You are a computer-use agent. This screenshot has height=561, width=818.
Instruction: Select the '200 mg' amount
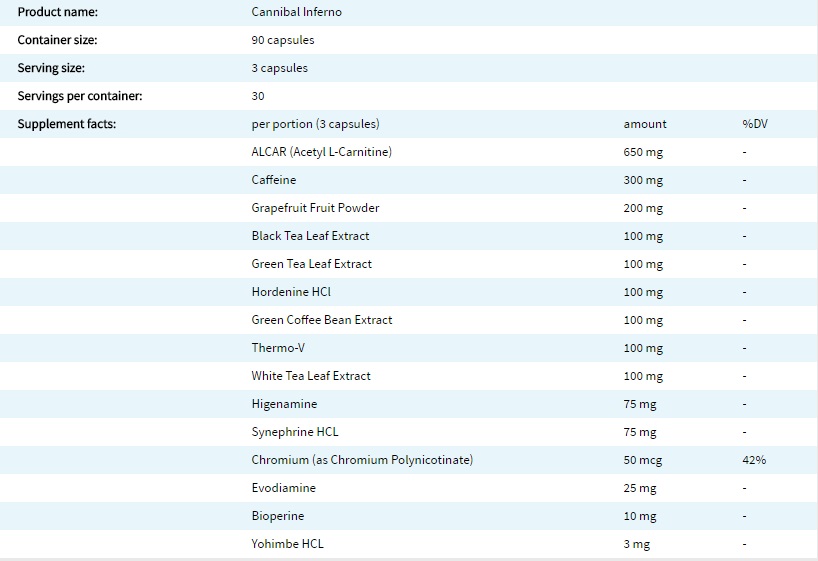tap(643, 209)
